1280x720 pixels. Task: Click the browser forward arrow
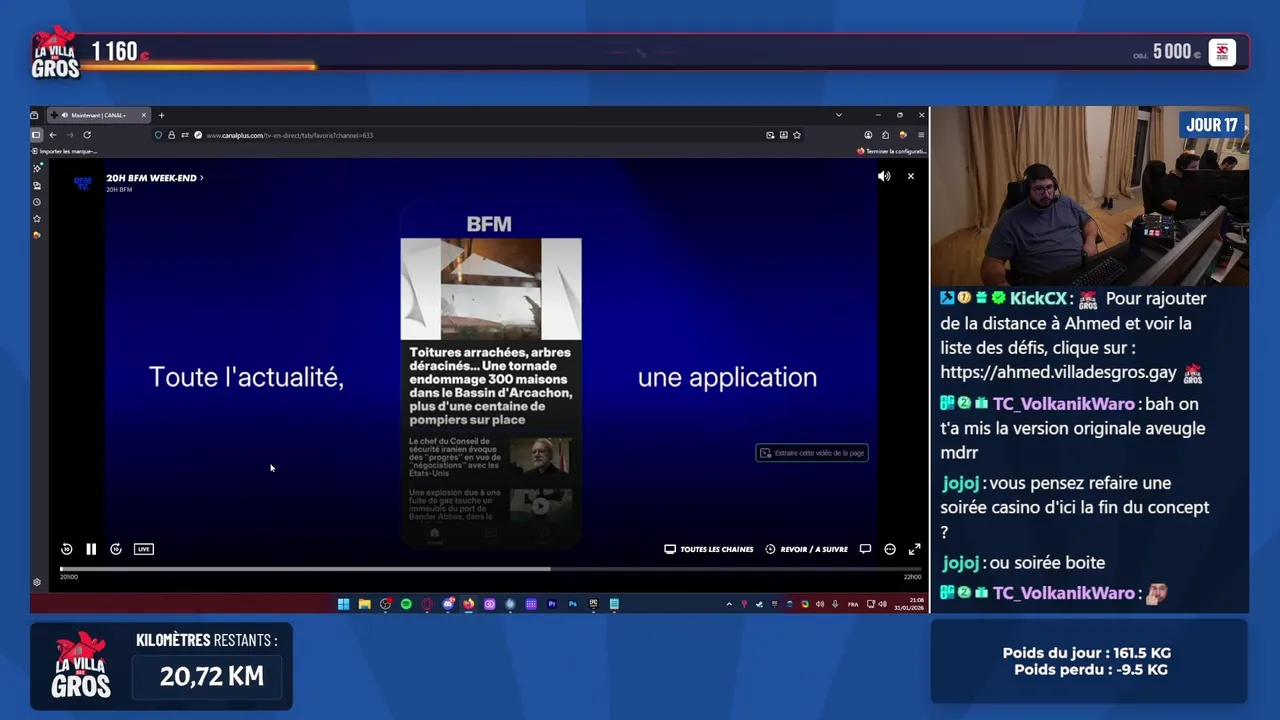[70, 135]
